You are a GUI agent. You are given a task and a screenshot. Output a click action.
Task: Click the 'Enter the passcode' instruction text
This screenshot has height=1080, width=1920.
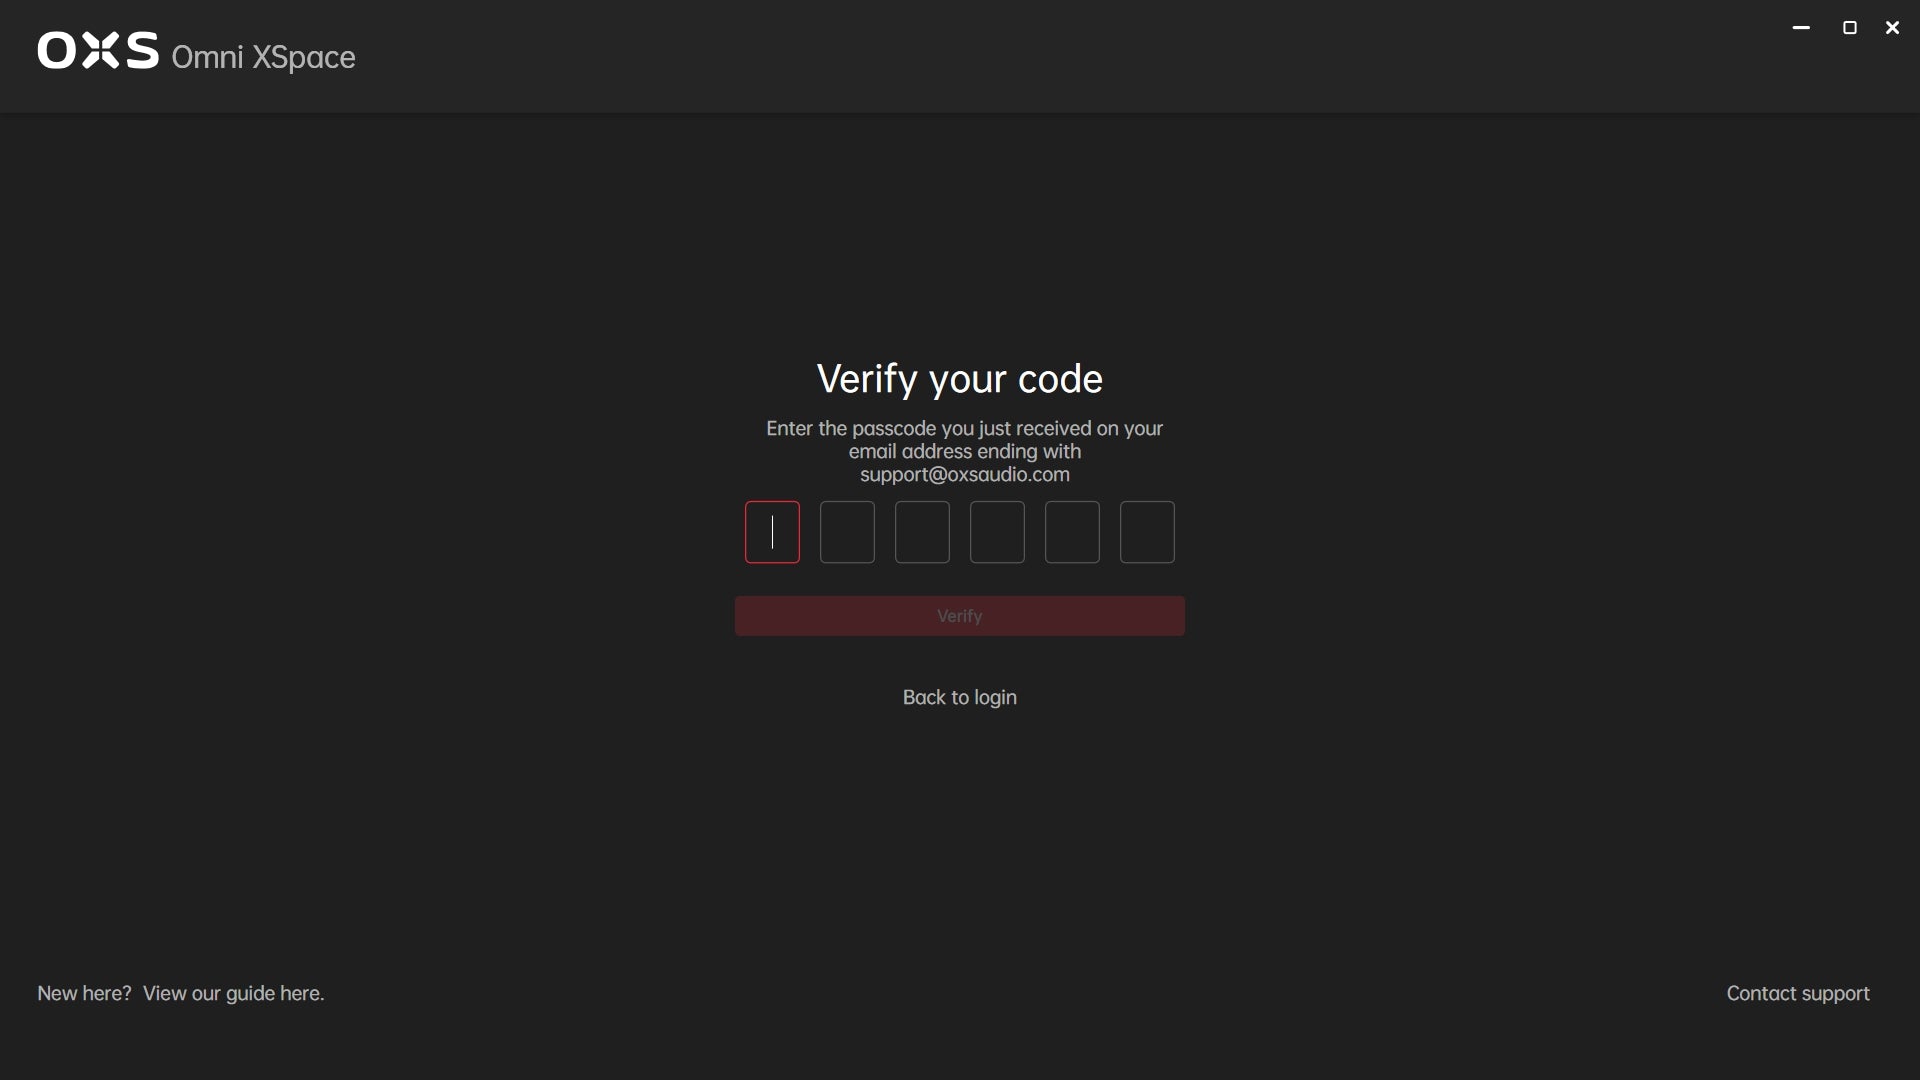(x=964, y=428)
